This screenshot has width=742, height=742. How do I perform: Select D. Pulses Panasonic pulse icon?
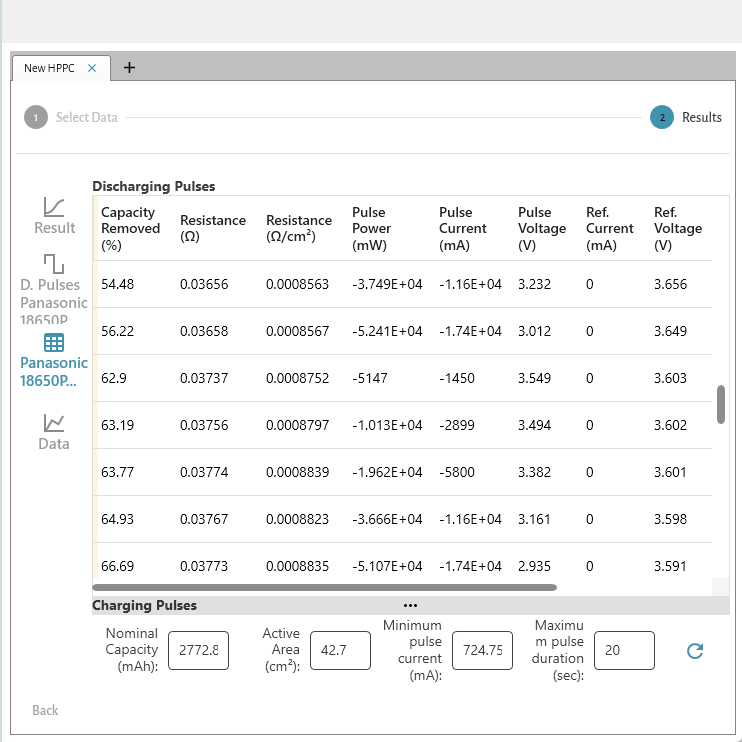(54, 263)
